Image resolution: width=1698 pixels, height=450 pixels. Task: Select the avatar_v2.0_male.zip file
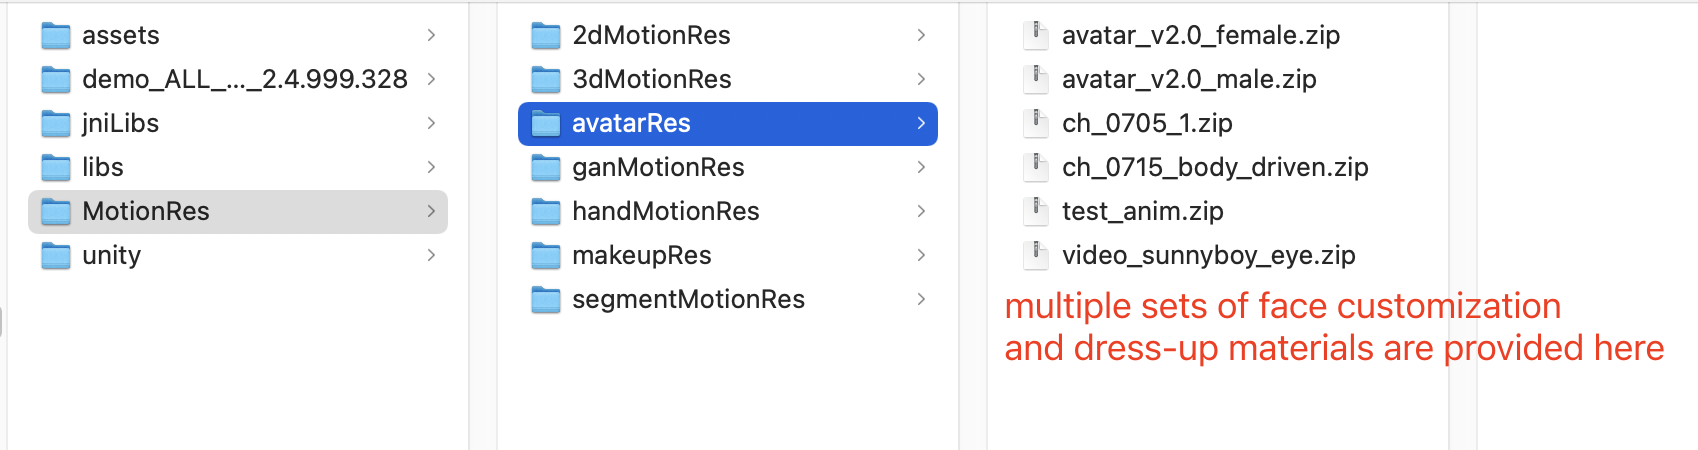click(x=1188, y=80)
